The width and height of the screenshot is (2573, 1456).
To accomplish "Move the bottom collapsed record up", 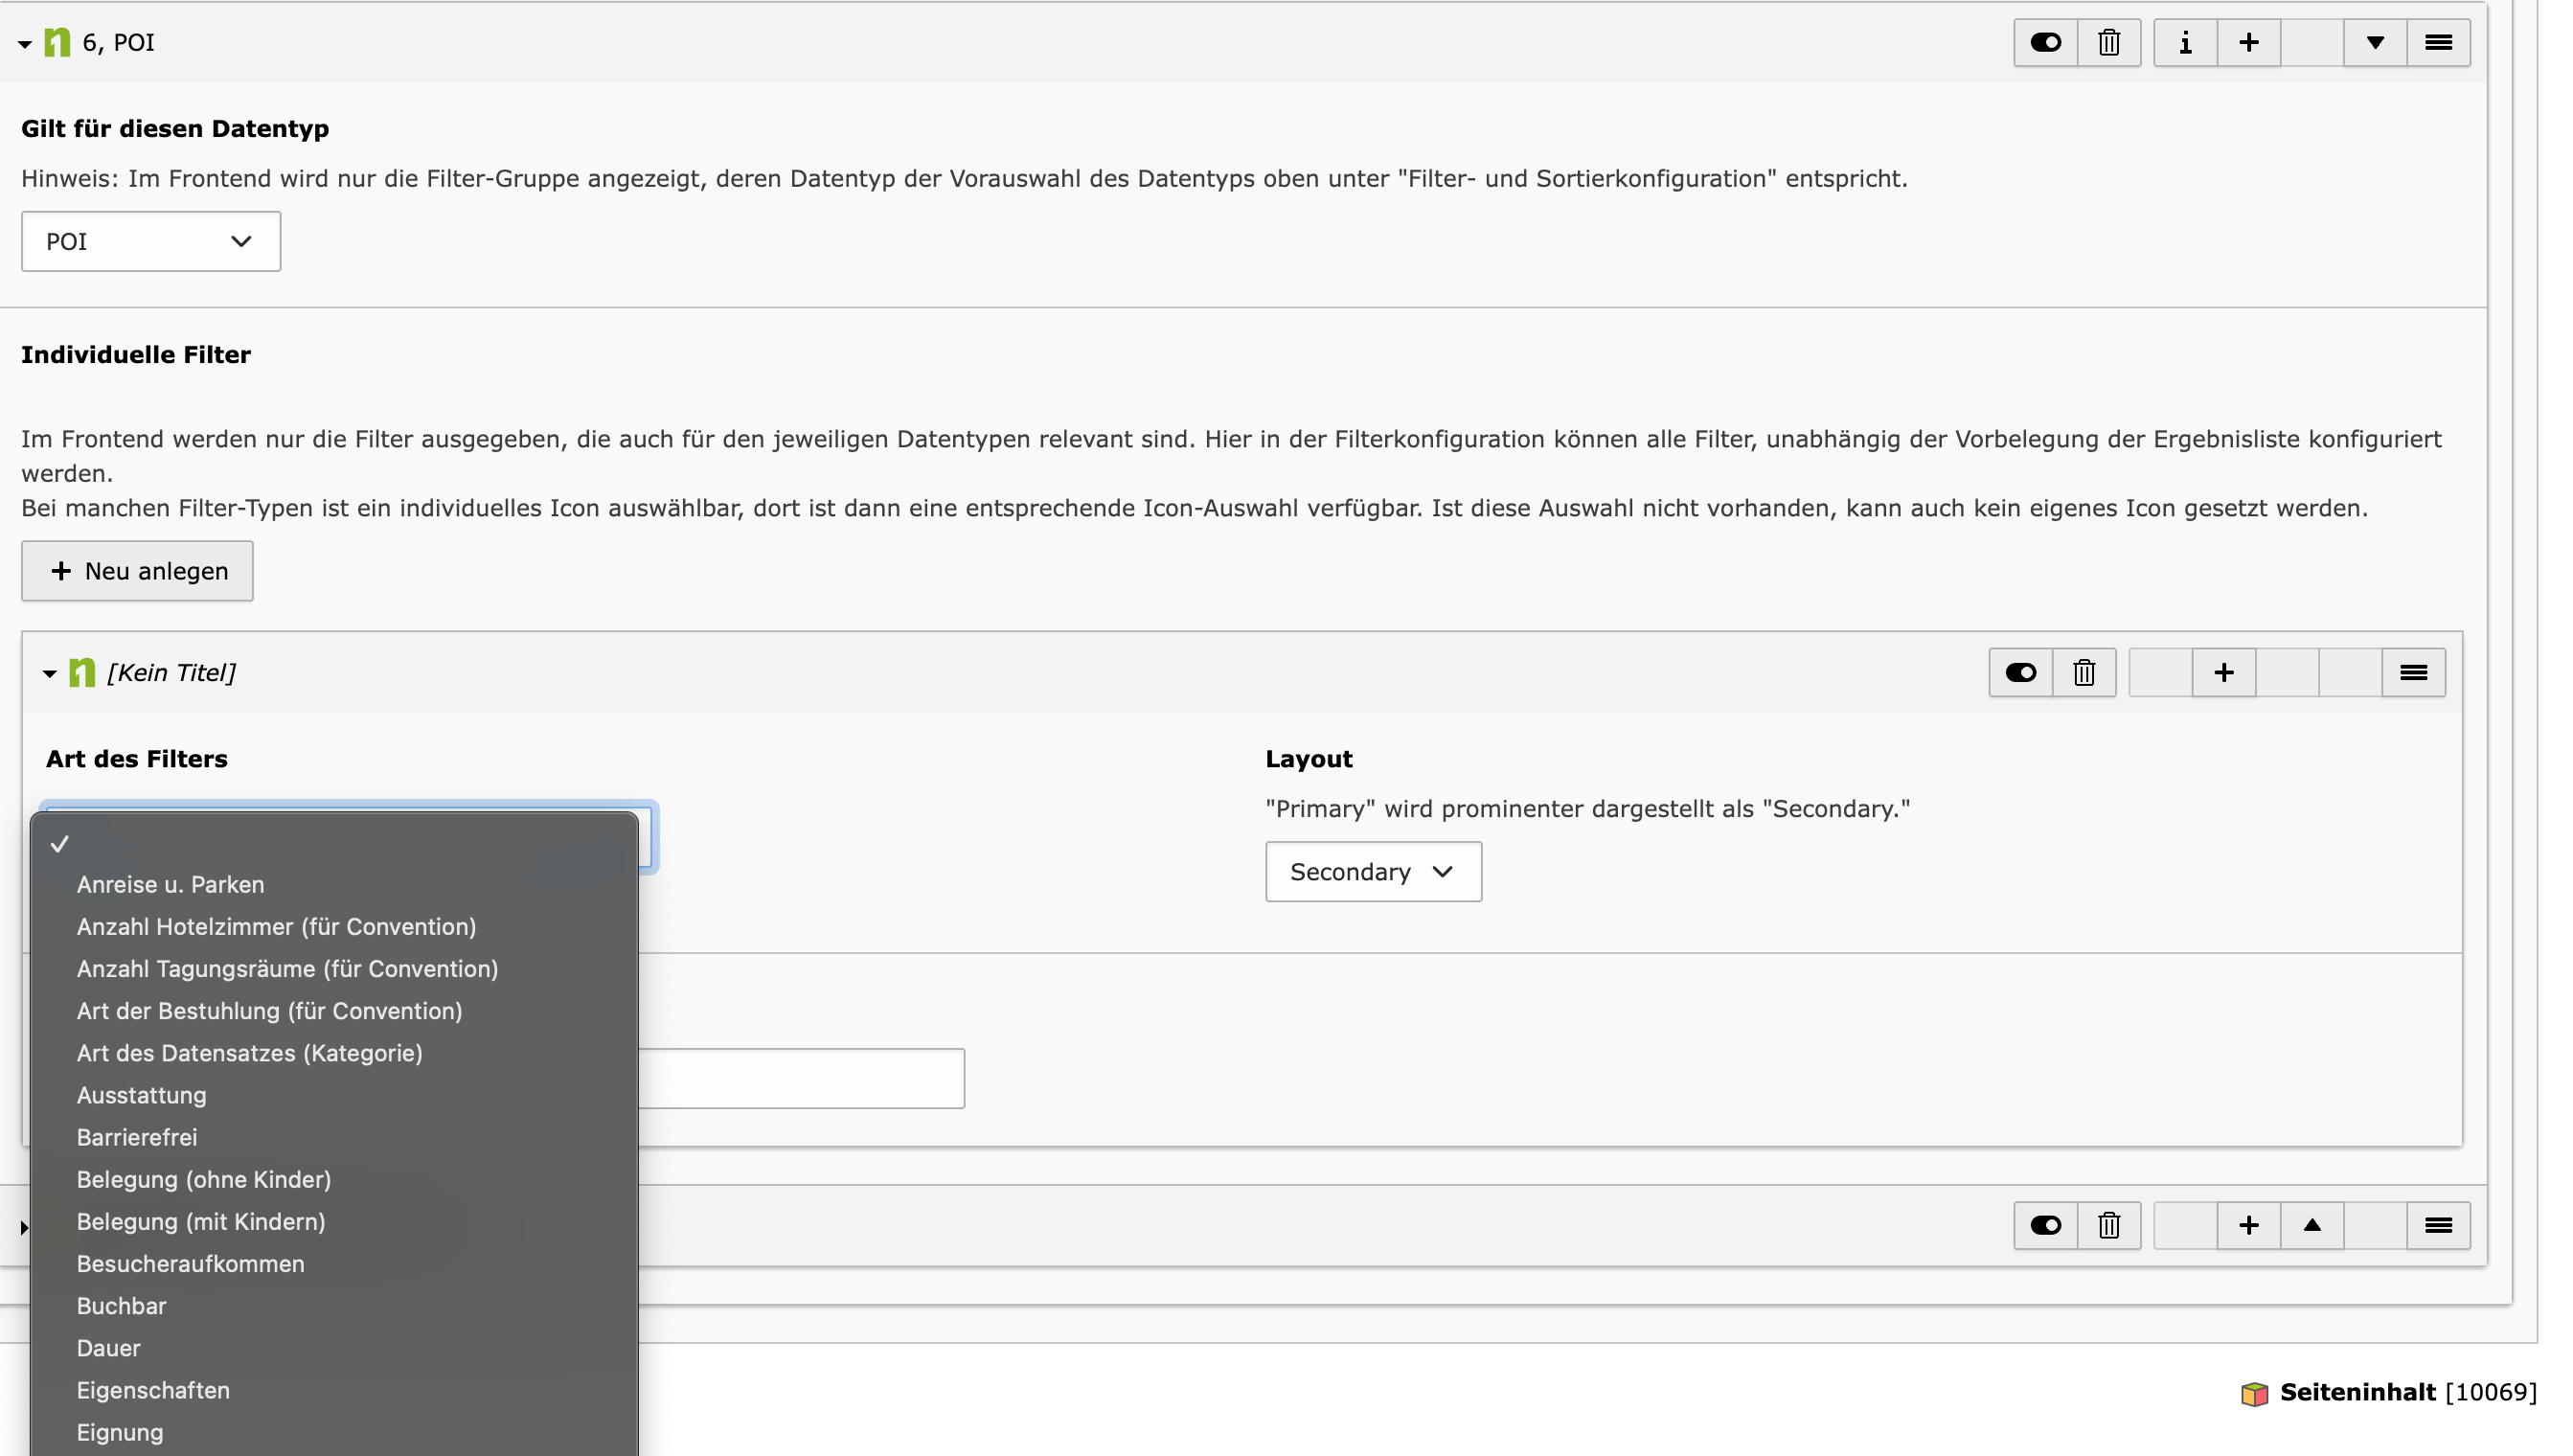I will pyautogui.click(x=2311, y=1225).
